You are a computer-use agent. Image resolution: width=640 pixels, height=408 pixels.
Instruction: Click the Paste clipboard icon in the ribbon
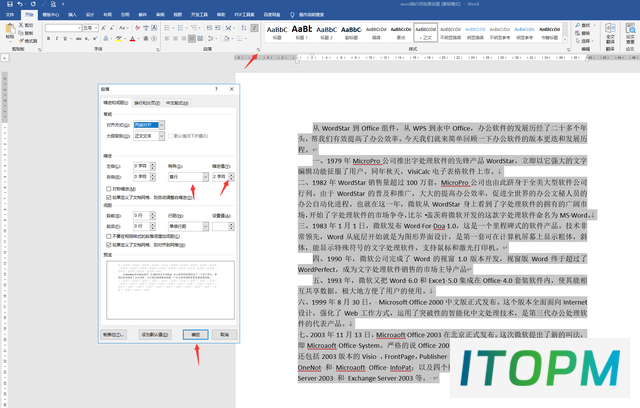click(x=10, y=31)
